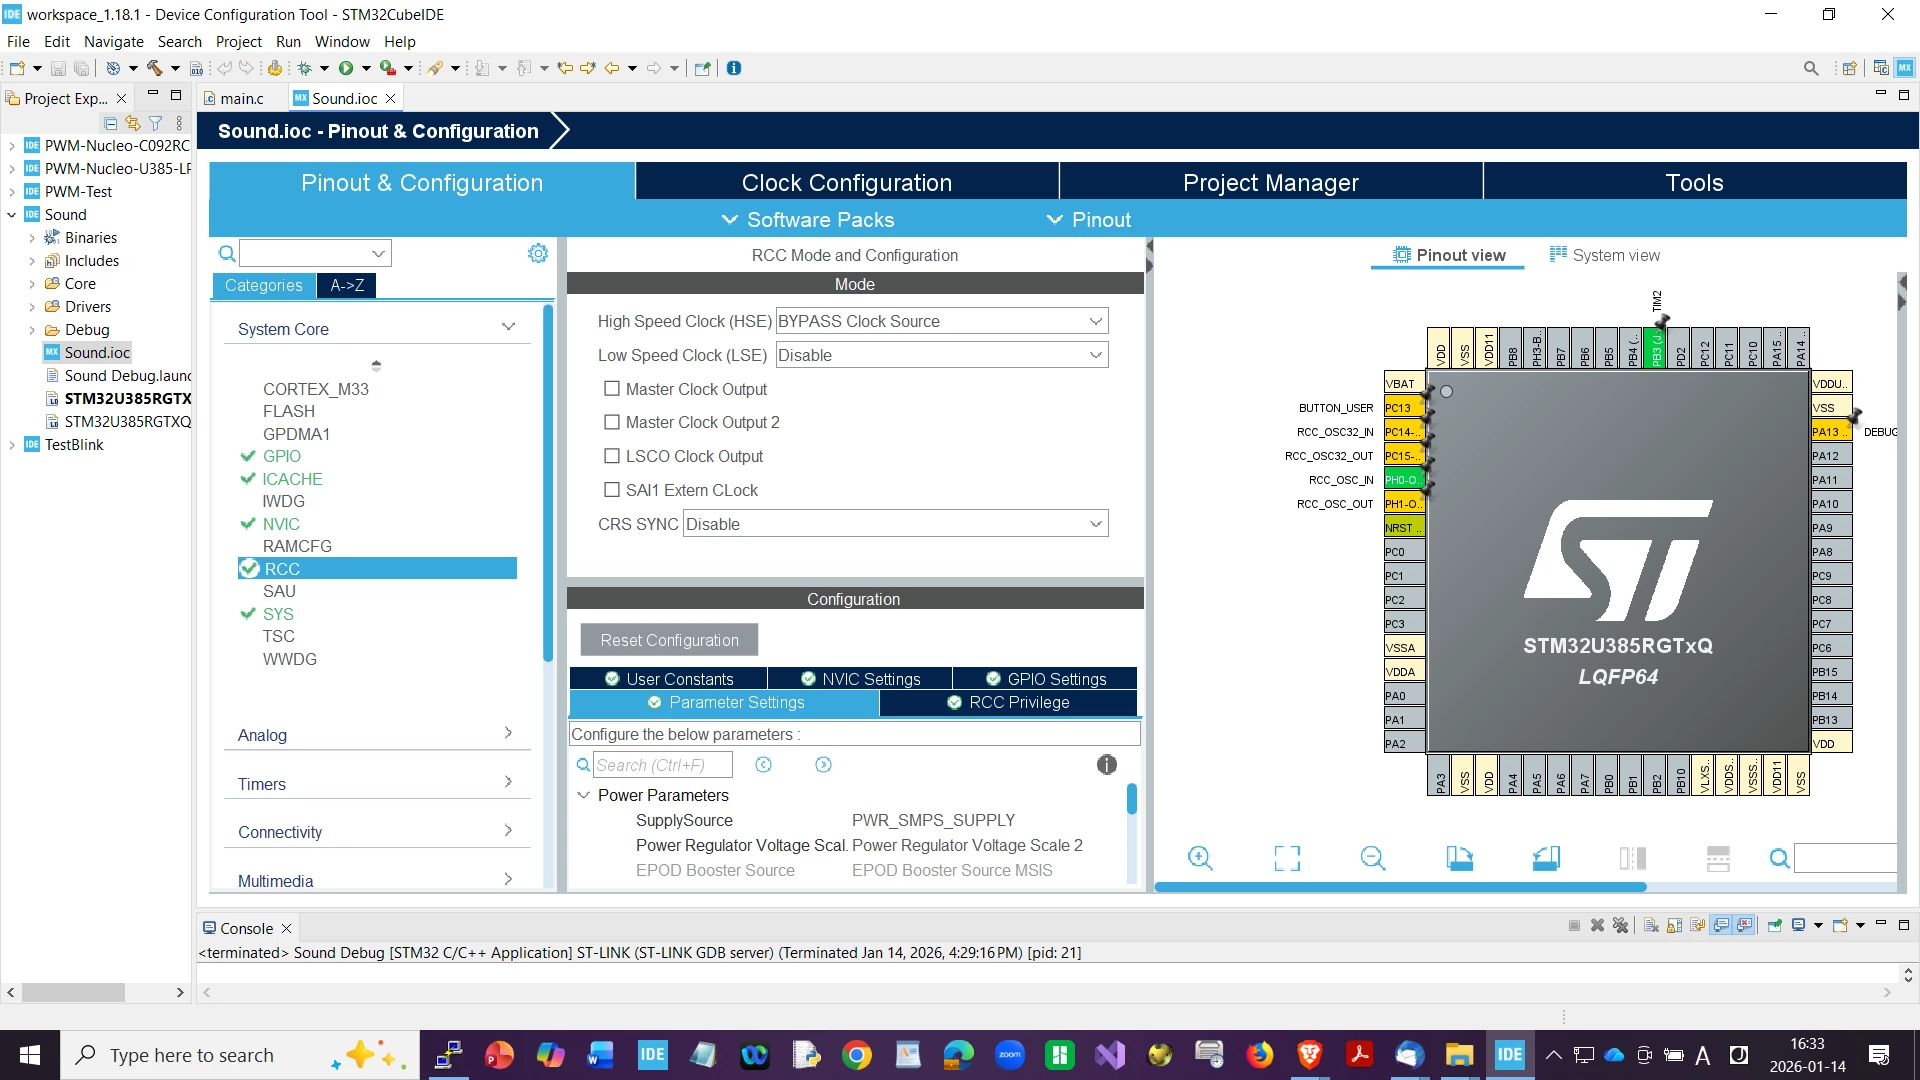Go to the previous parameter search result
This screenshot has width=1920, height=1080.
point(763,765)
